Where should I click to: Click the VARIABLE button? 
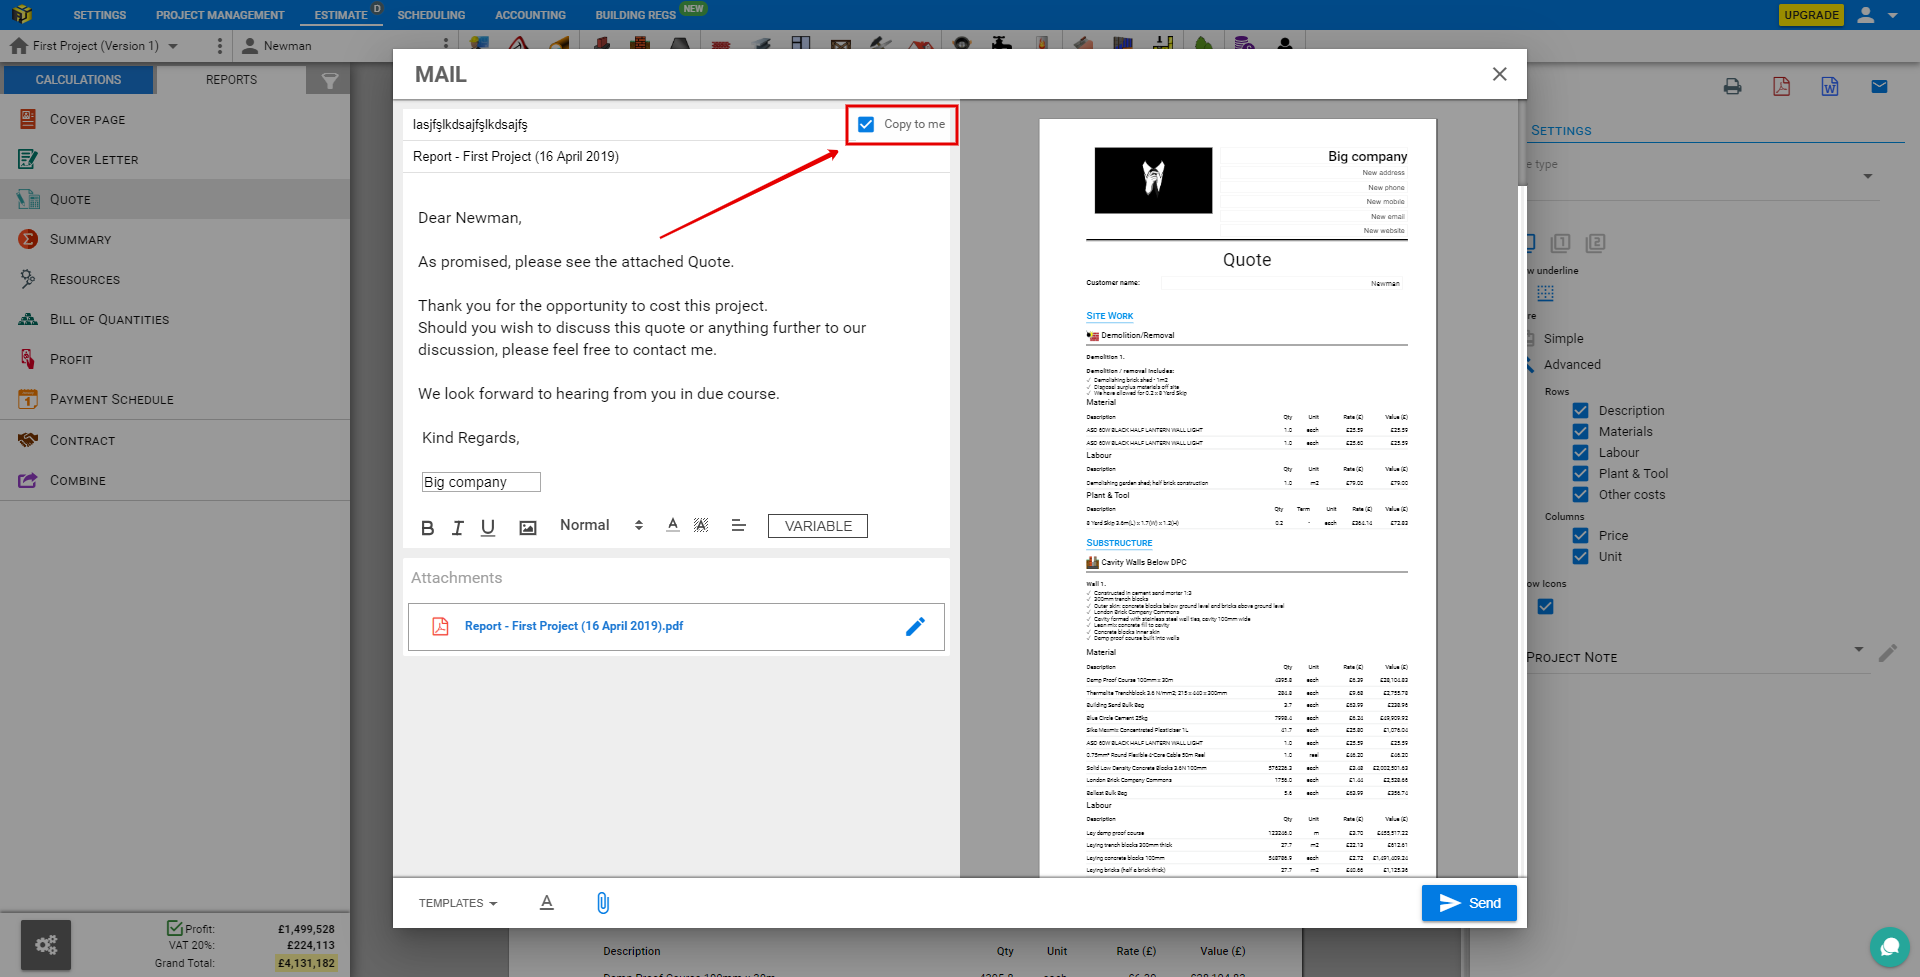click(x=818, y=526)
